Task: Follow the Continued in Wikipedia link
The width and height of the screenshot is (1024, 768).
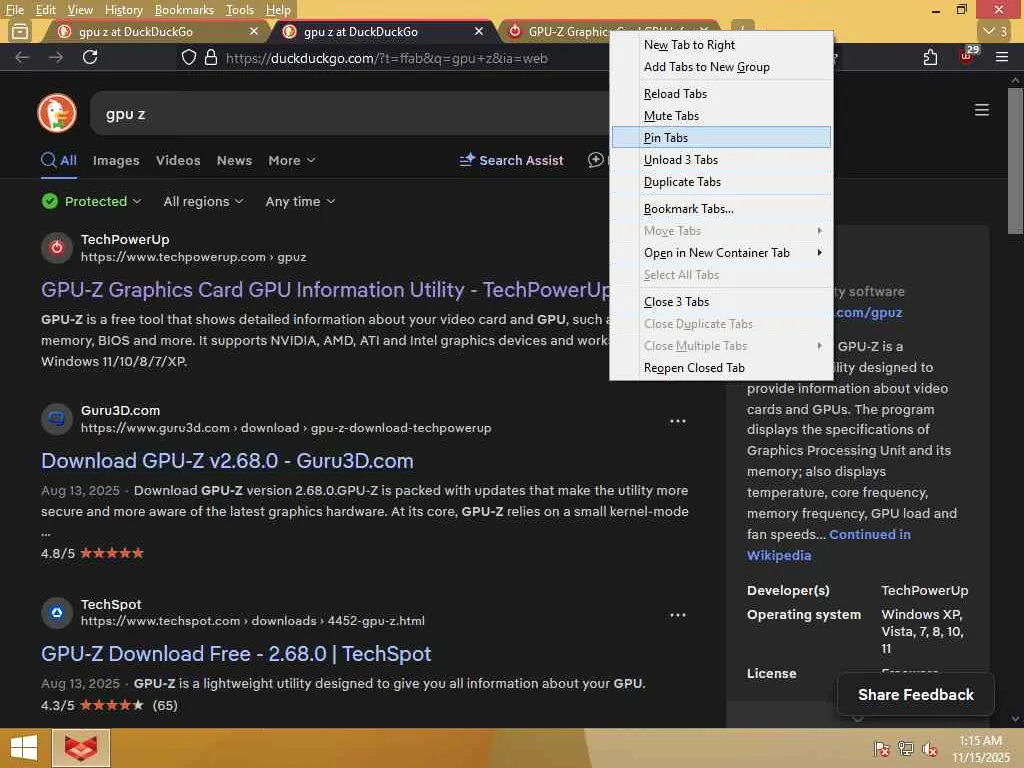Action: [x=829, y=545]
